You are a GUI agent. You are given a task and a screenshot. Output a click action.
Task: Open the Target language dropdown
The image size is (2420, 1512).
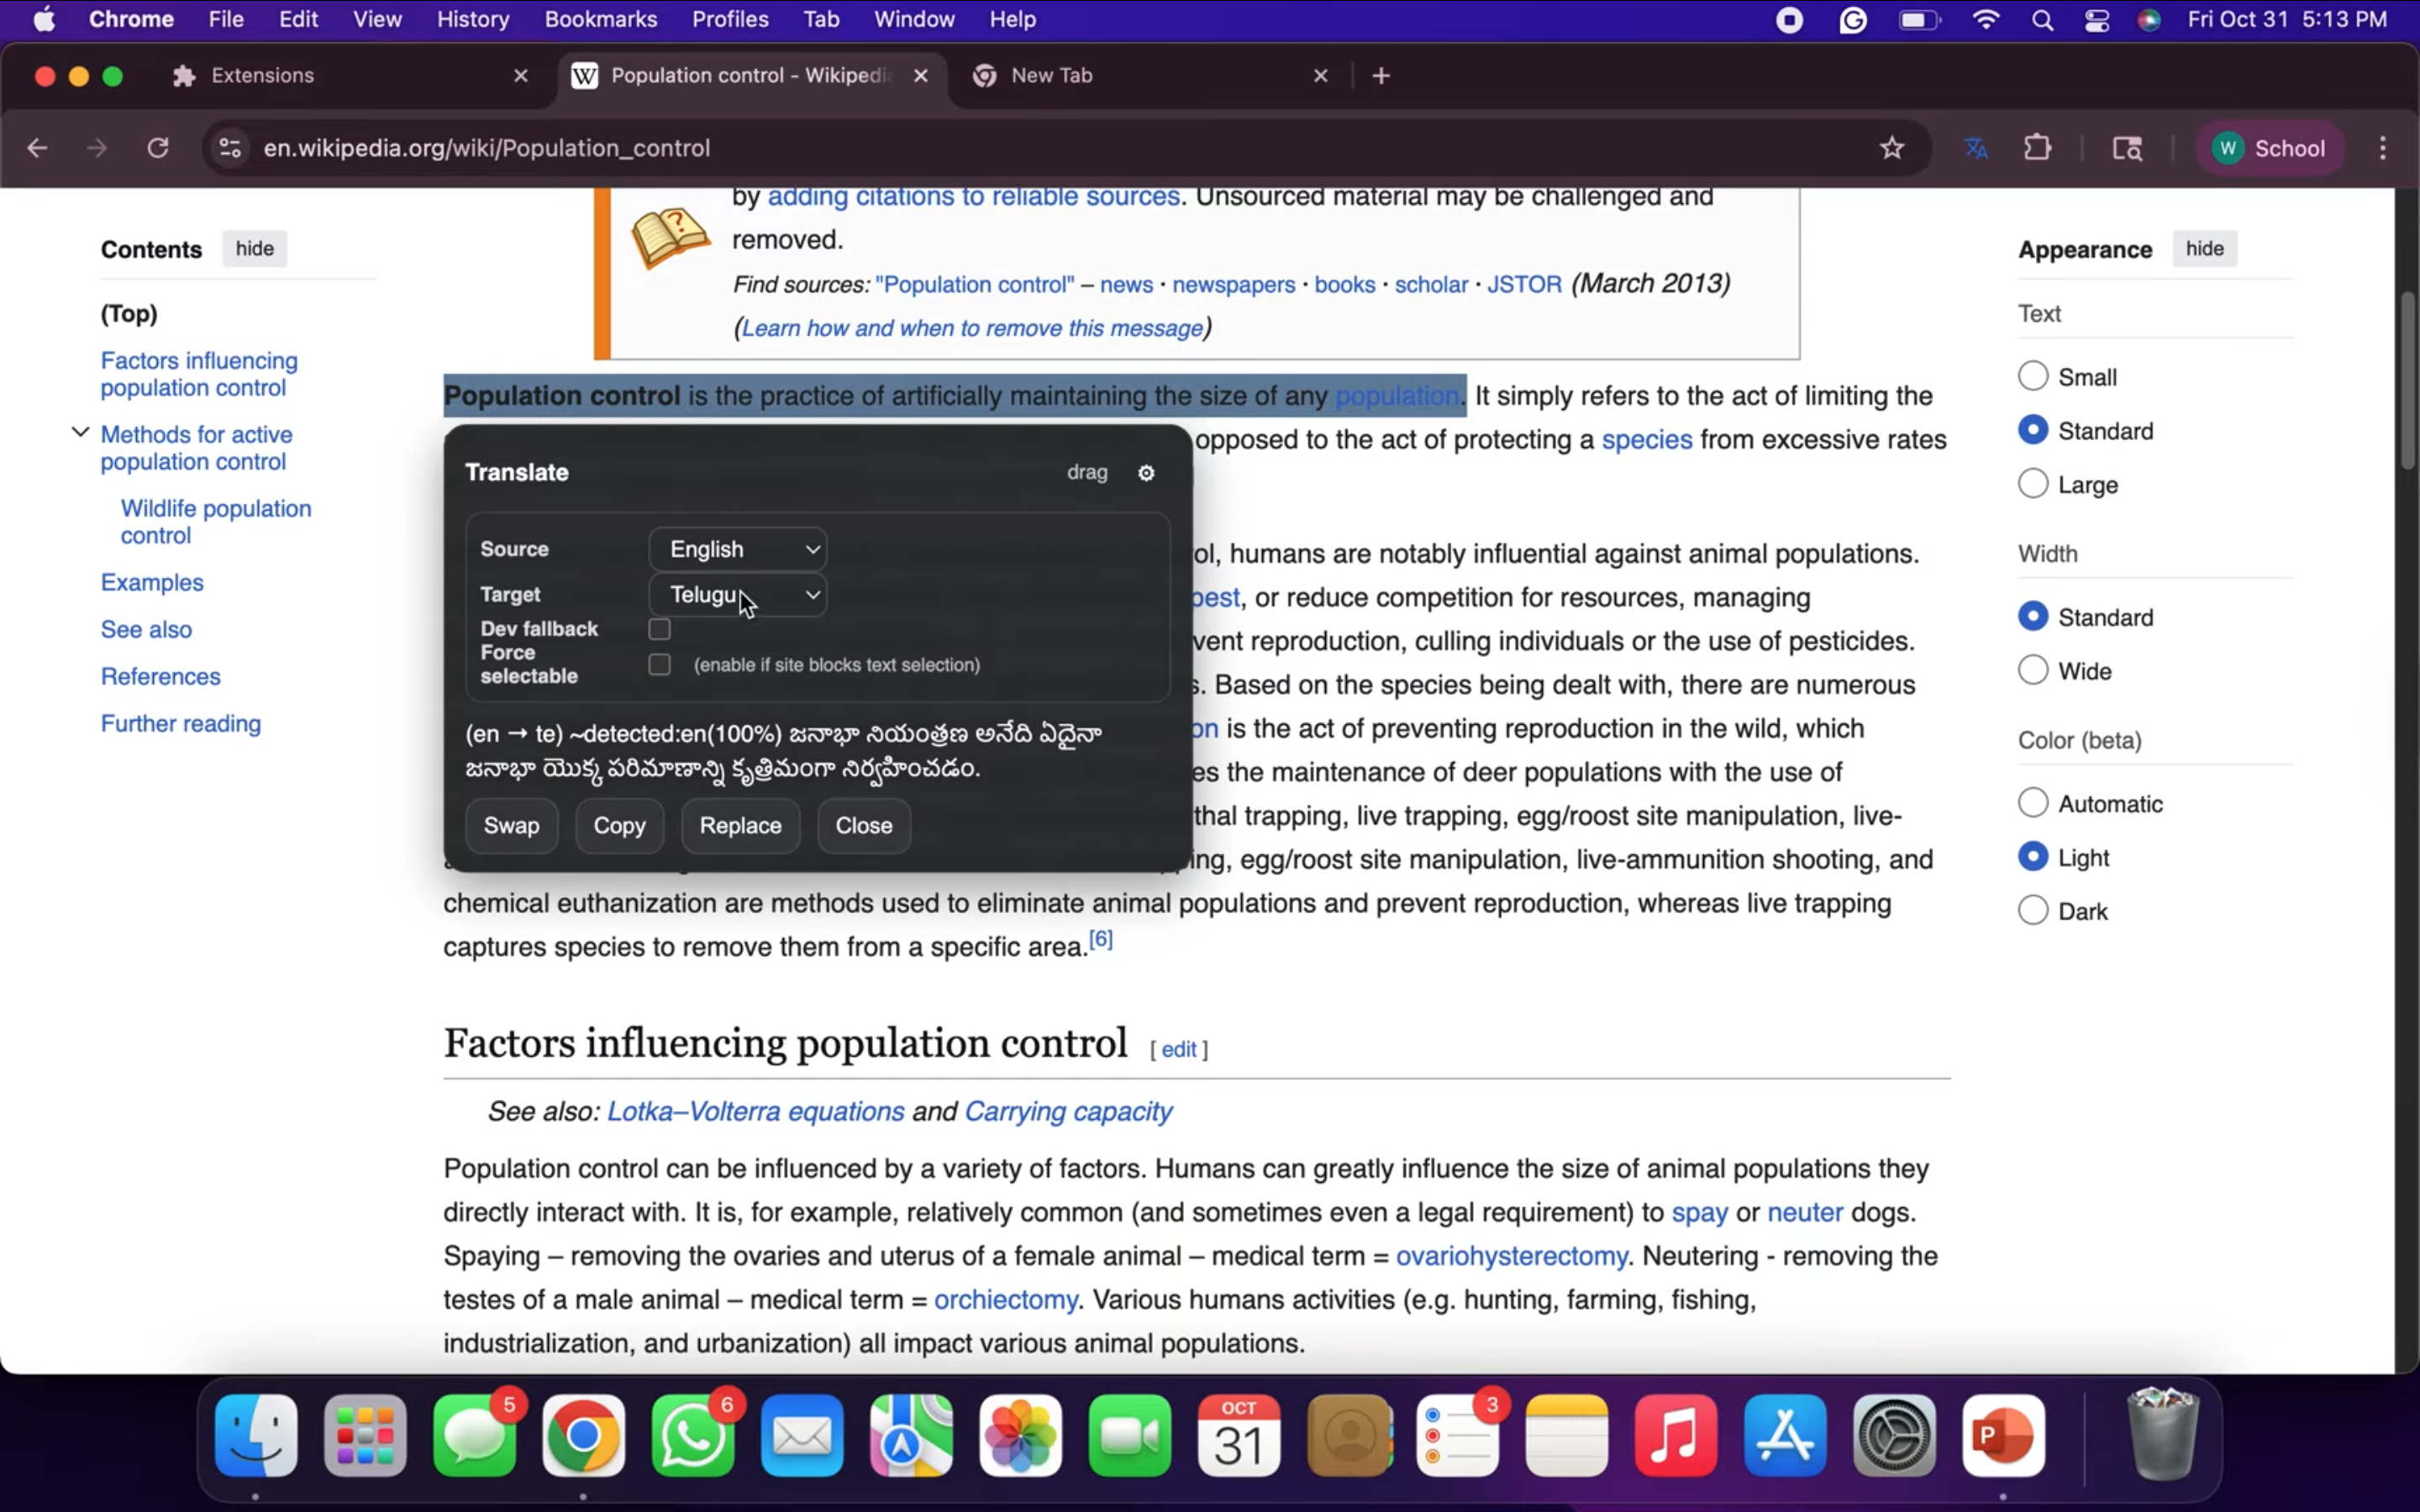coord(738,595)
